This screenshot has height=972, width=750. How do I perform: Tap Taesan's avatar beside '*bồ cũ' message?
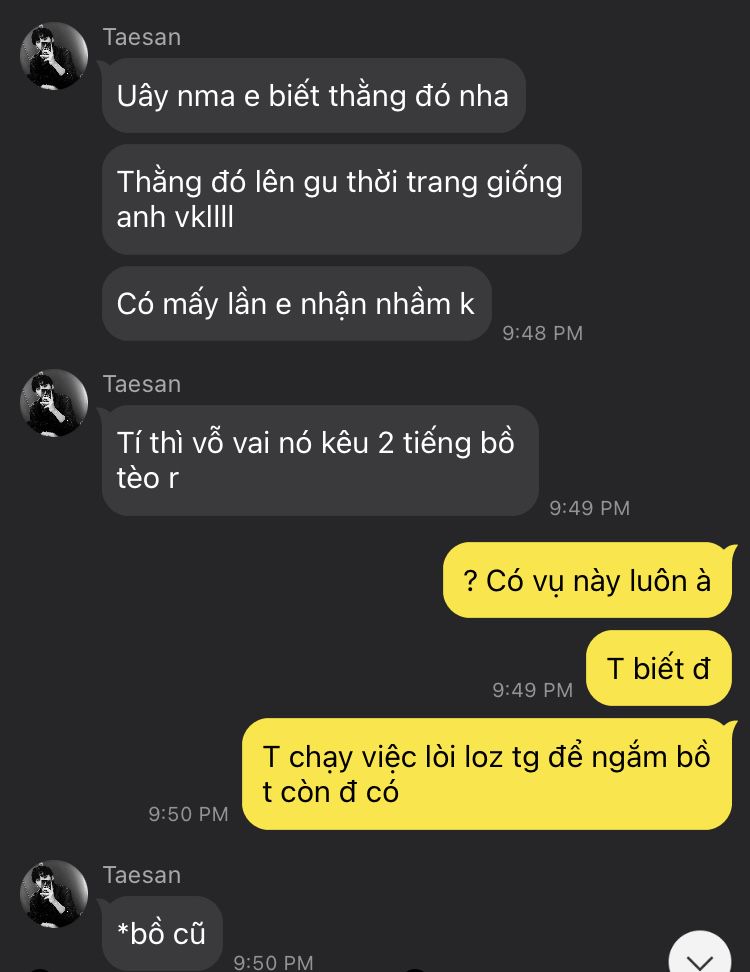point(54,894)
